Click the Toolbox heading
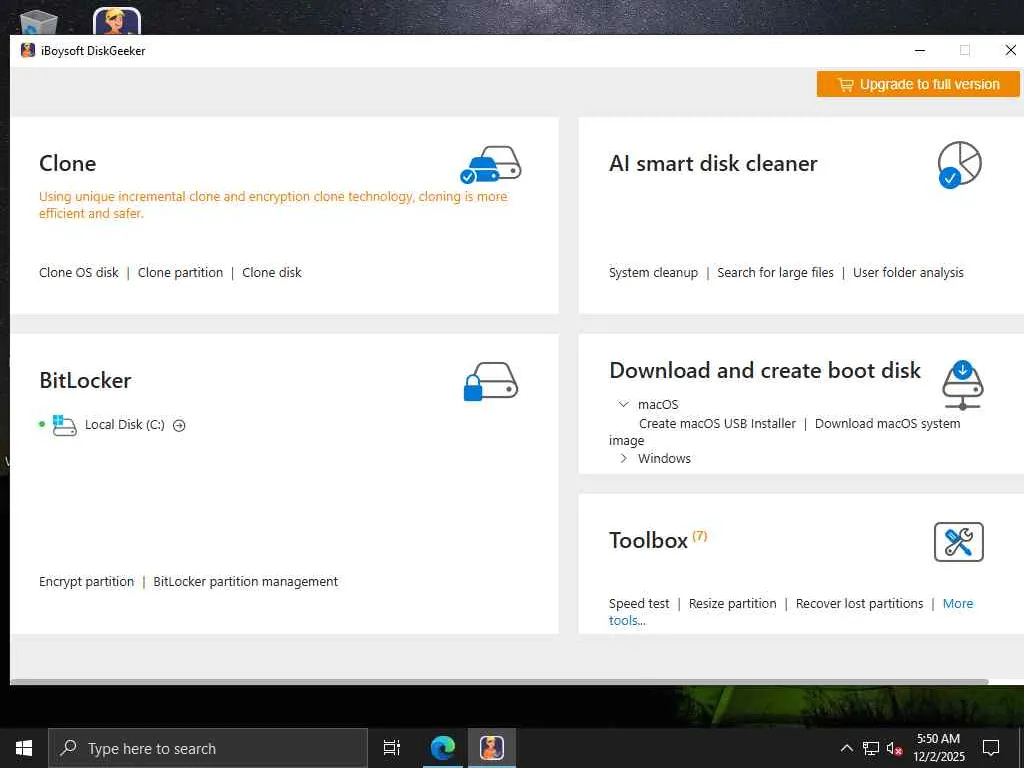The width and height of the screenshot is (1024, 768). click(648, 541)
